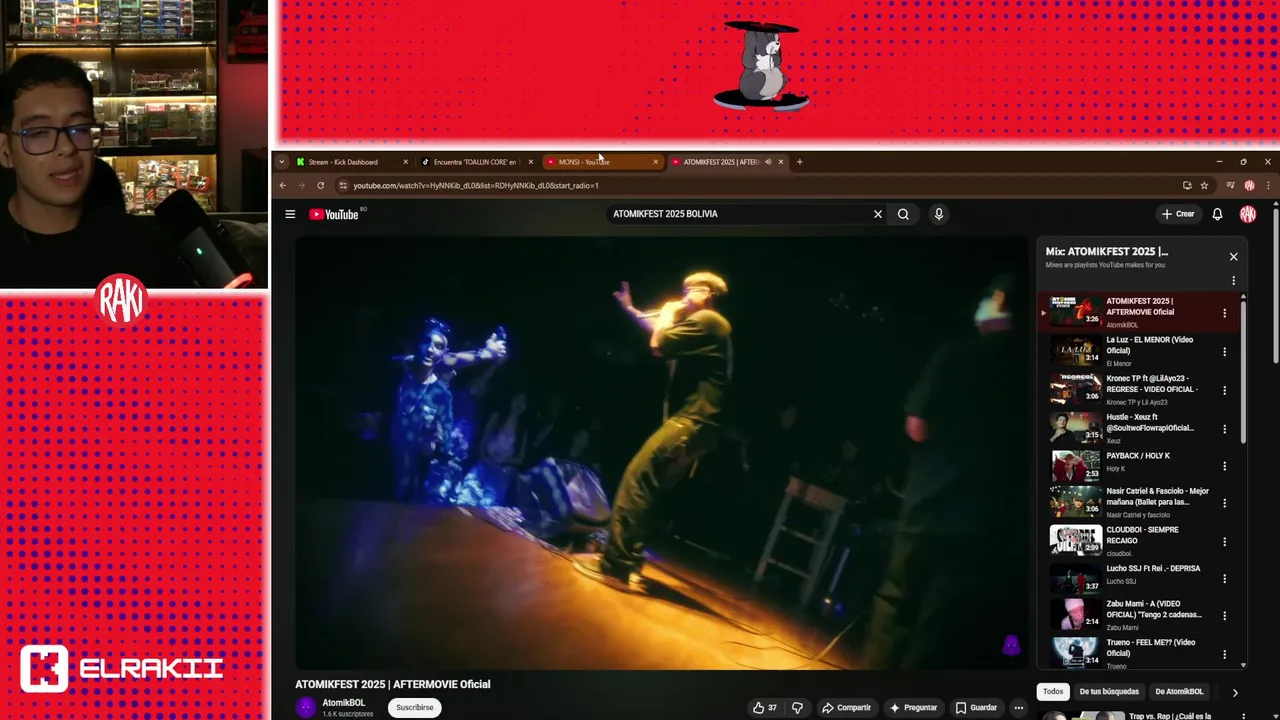1280x720 pixels.
Task: Play Hustle - Xeuz video thumbnail
Action: point(1076,427)
